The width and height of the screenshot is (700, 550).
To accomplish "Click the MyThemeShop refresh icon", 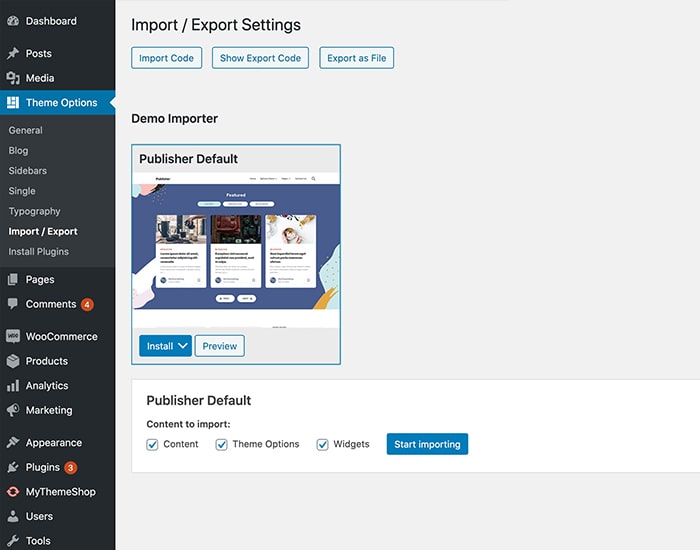I will tap(13, 492).
